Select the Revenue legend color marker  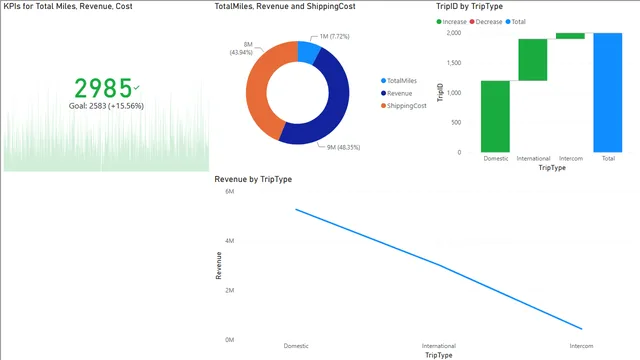click(383, 93)
